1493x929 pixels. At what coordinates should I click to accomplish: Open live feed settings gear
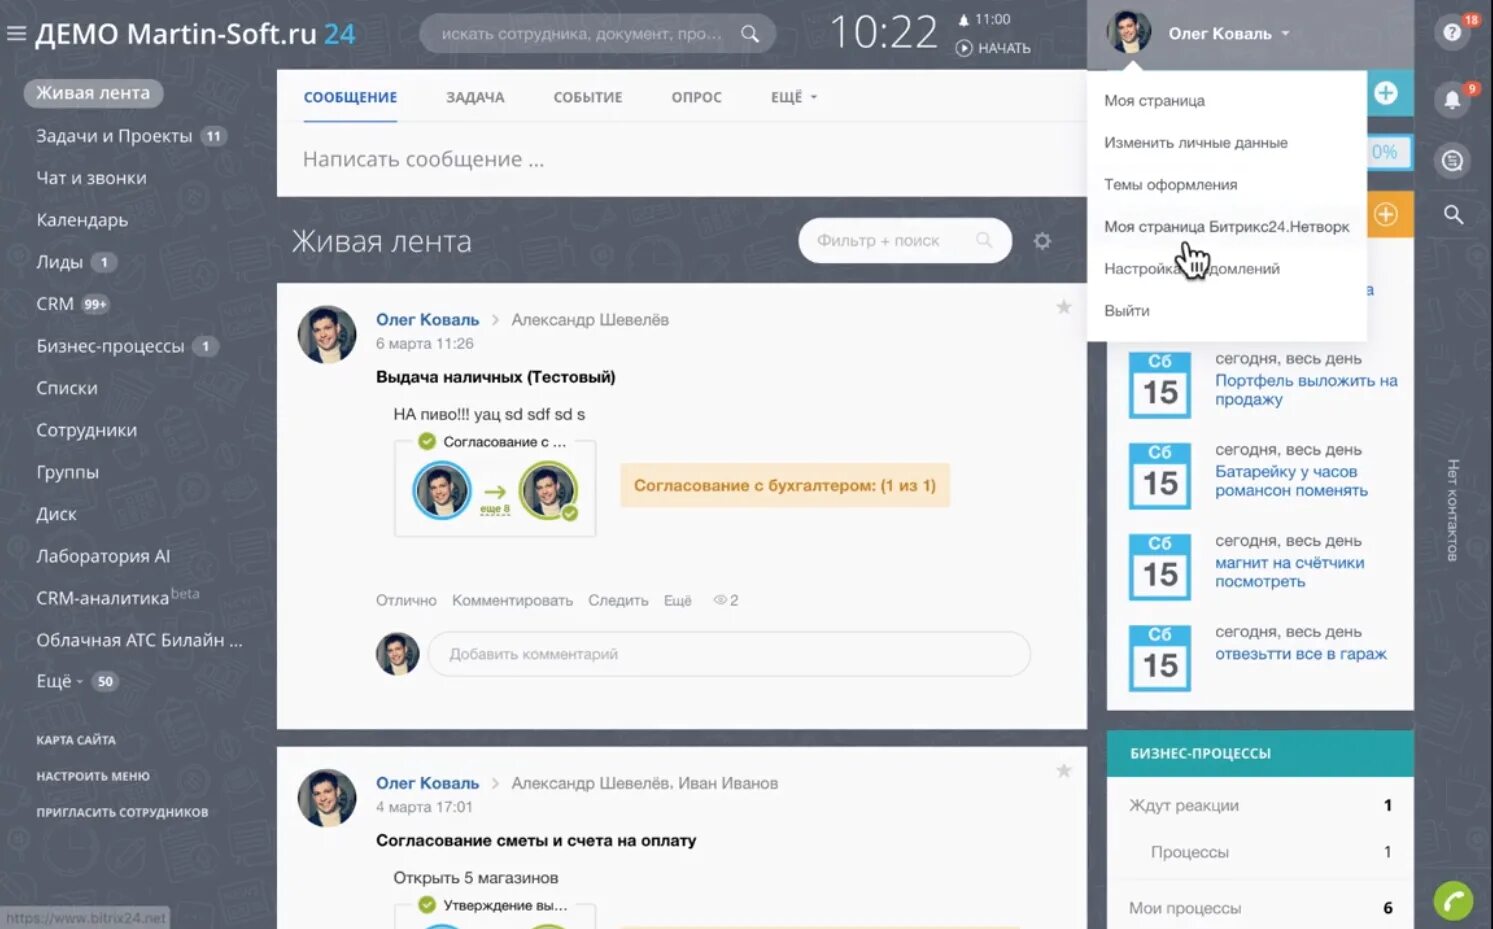tap(1042, 241)
